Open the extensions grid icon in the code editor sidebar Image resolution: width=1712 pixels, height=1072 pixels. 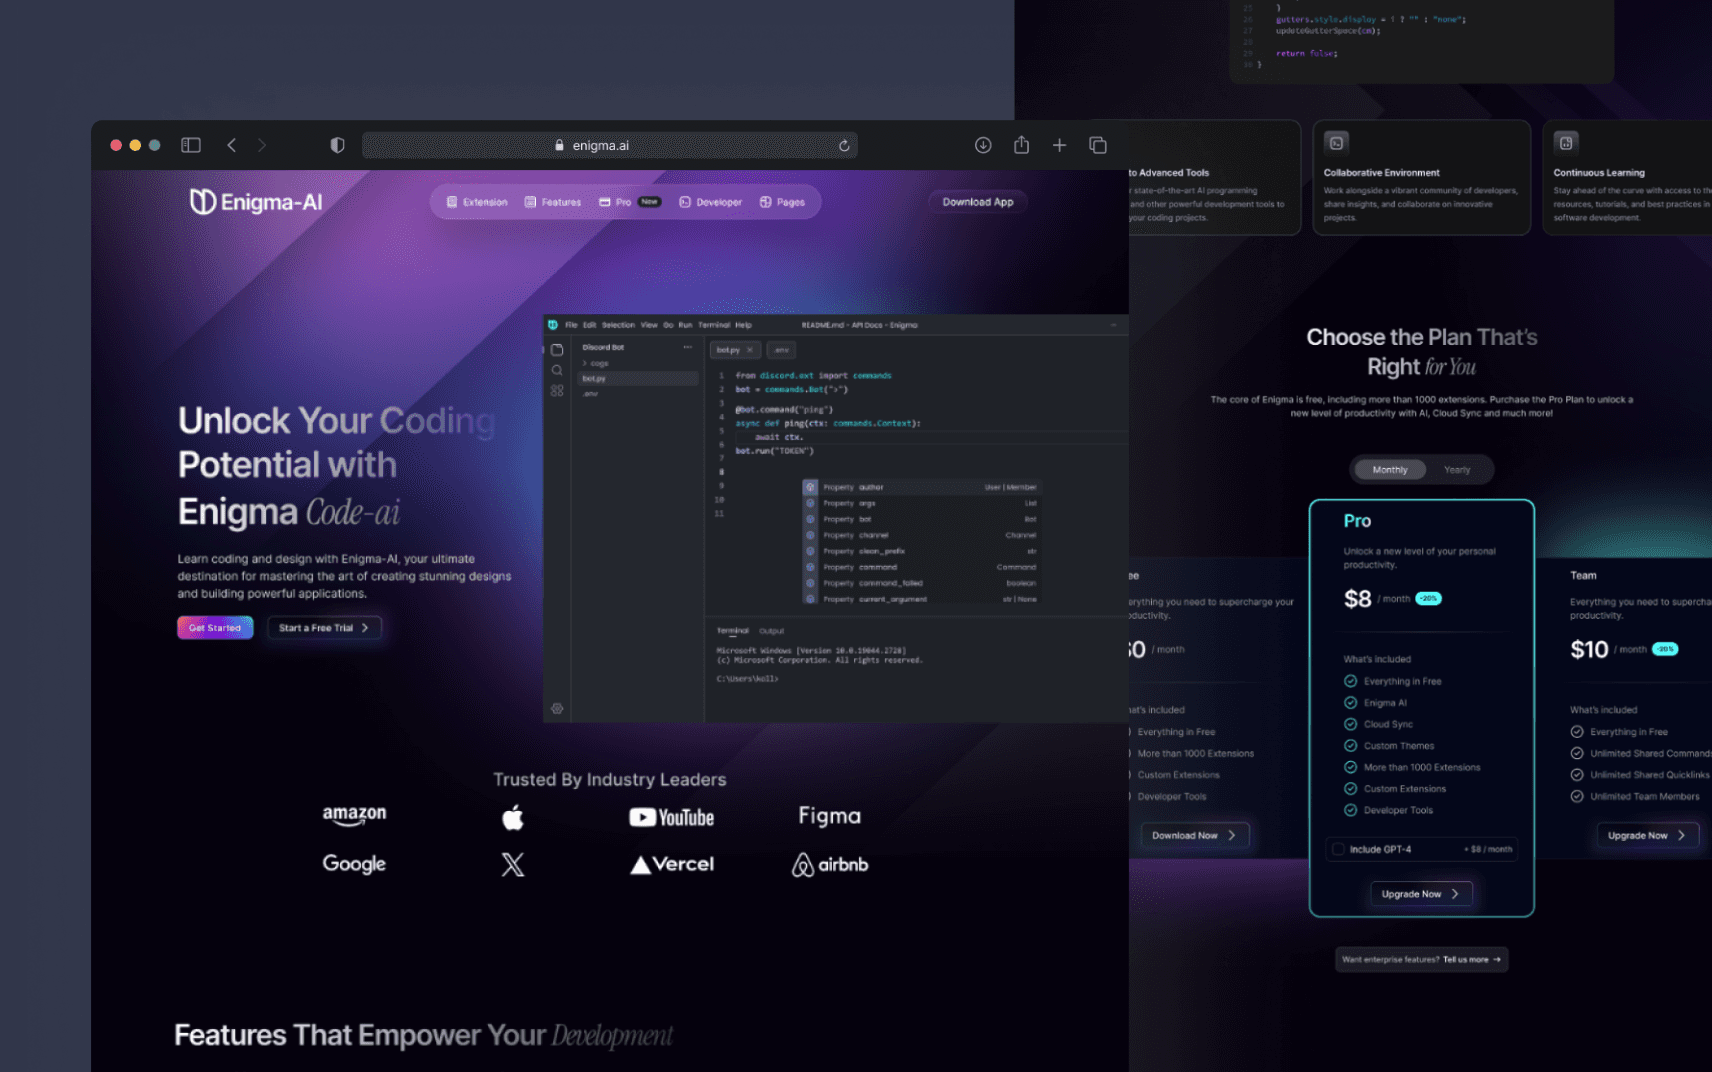pos(557,390)
